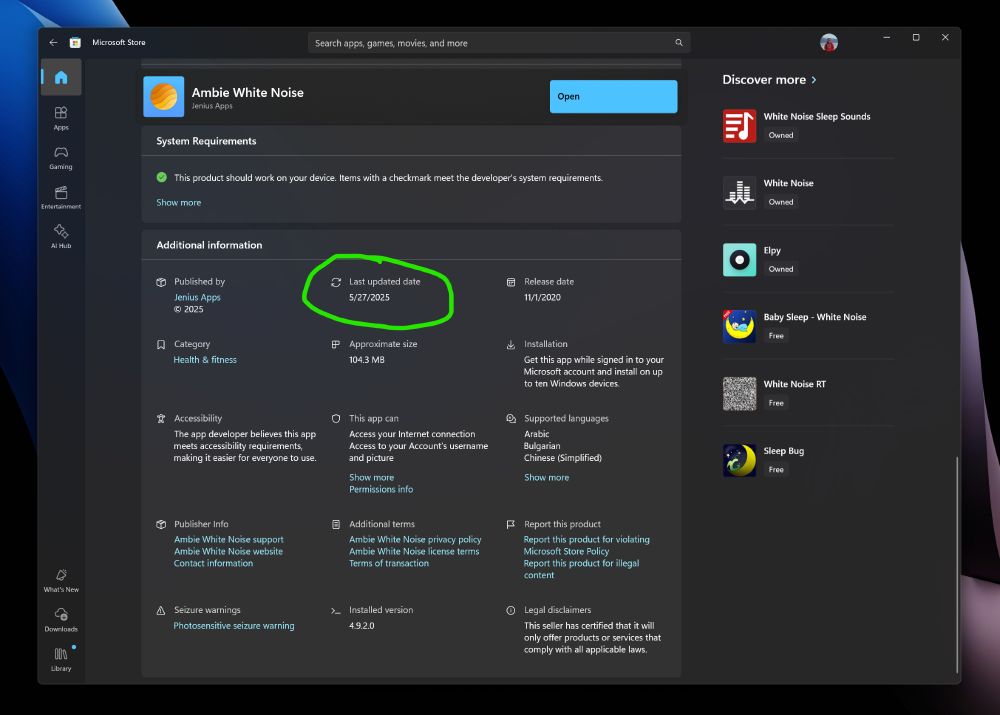Open the Entertainment section in sidebar
Image resolution: width=1000 pixels, height=715 pixels.
click(x=61, y=197)
